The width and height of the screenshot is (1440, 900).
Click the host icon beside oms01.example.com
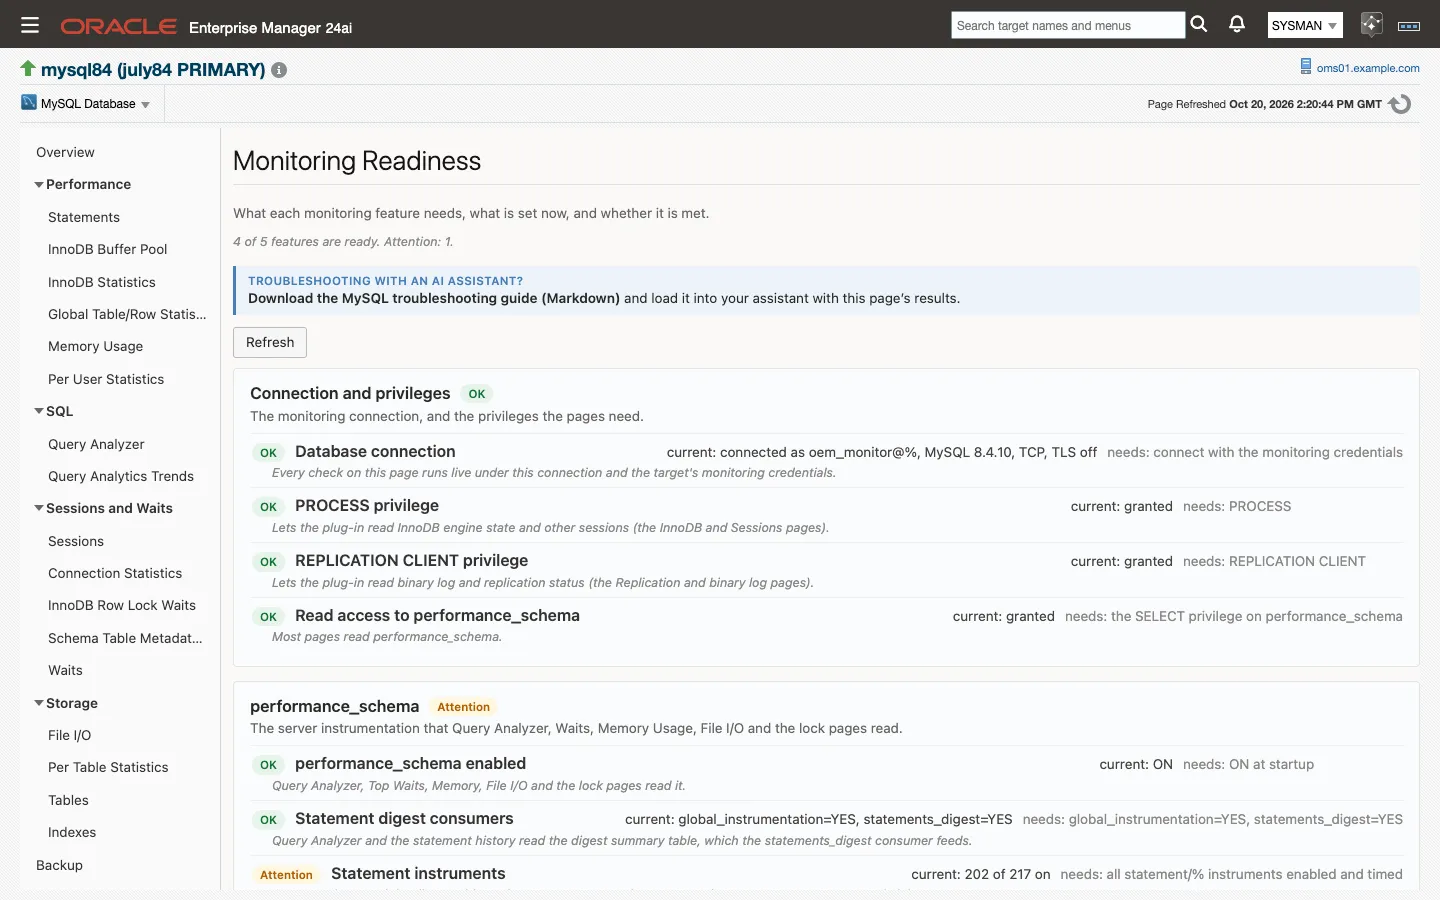pyautogui.click(x=1305, y=67)
